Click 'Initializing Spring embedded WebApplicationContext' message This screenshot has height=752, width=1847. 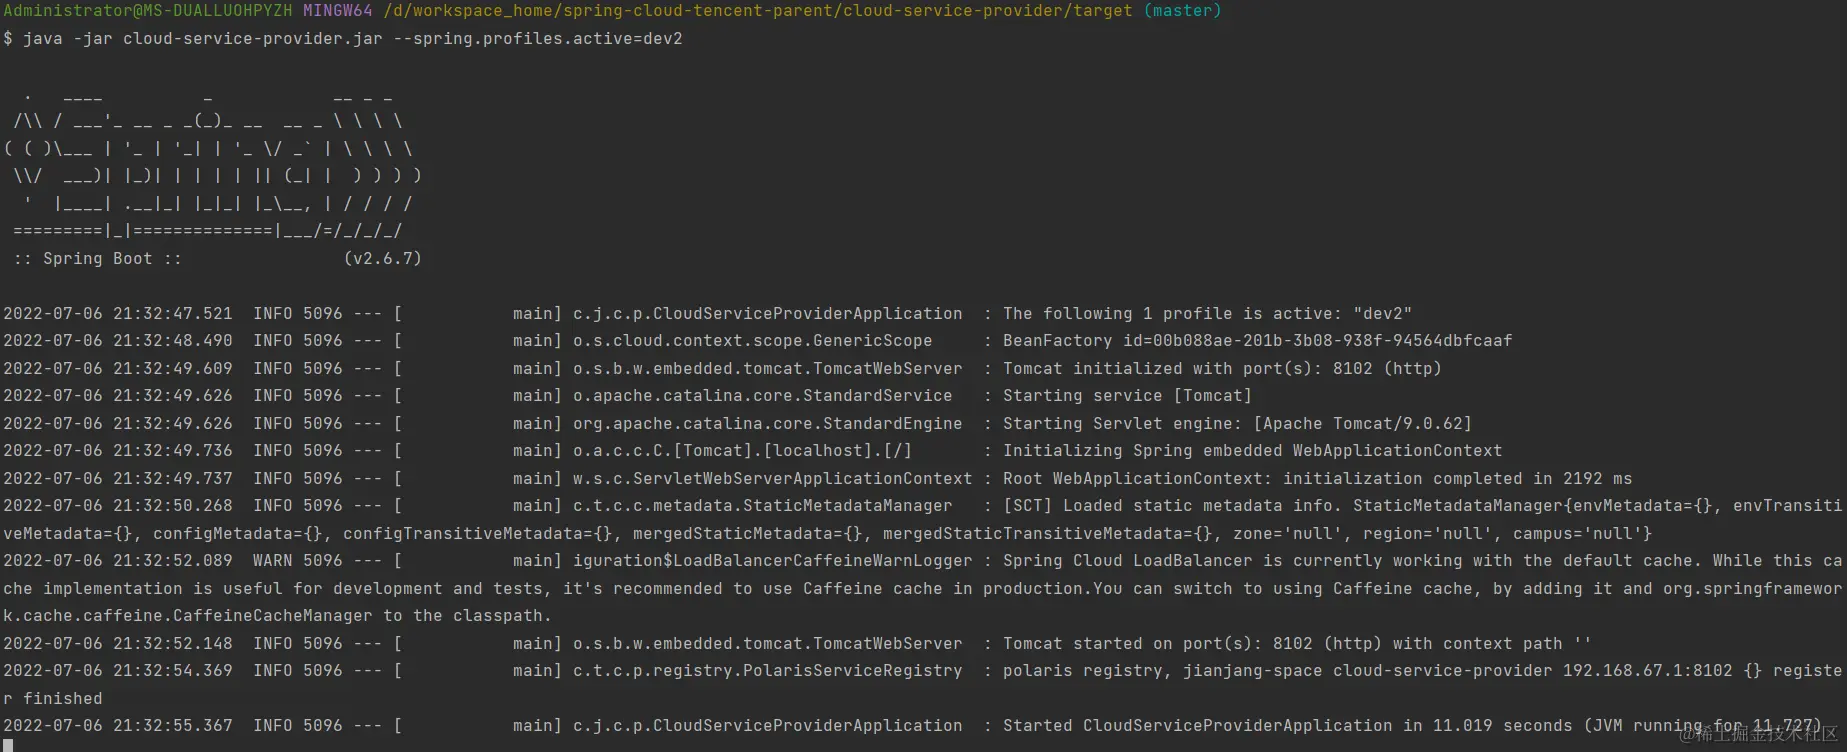coord(1252,451)
